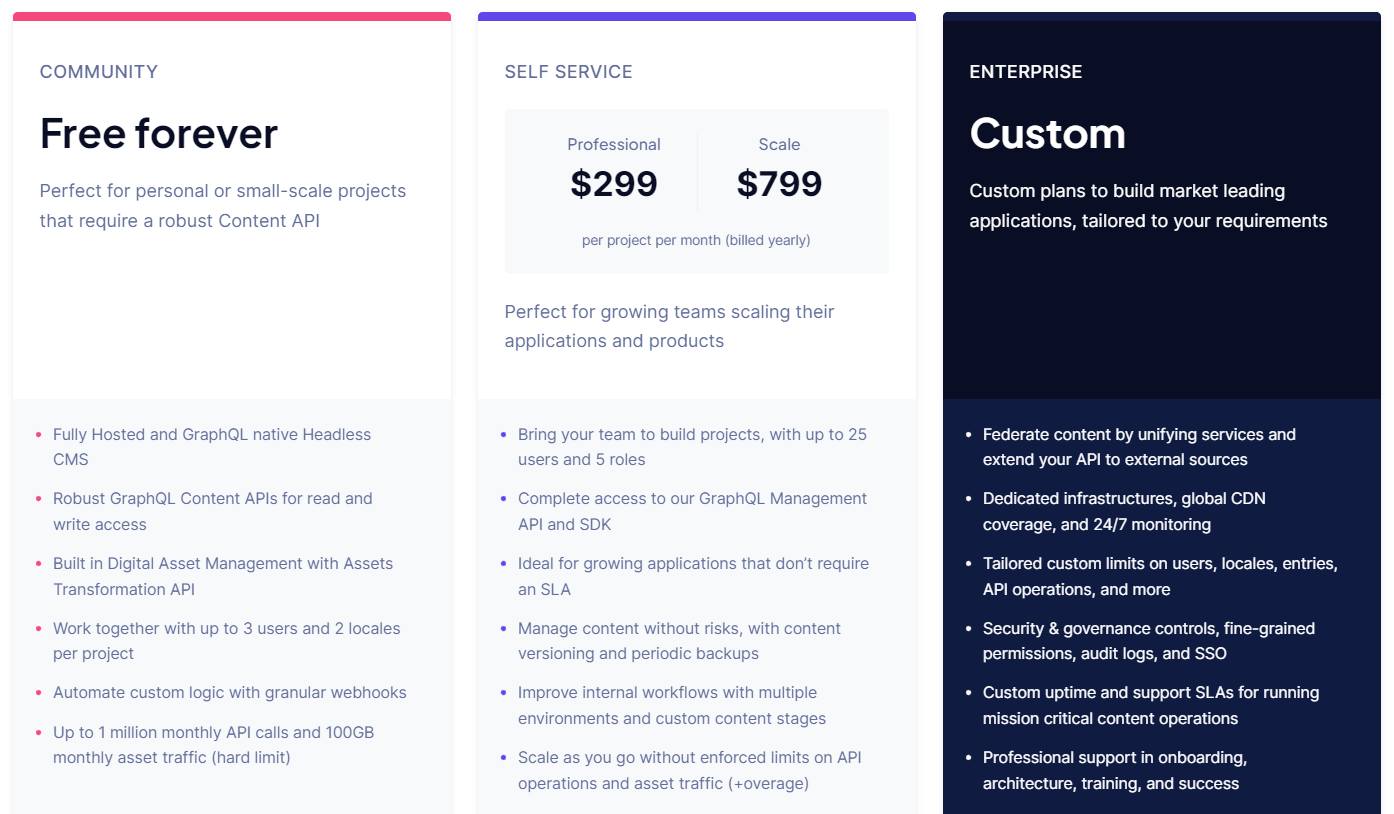Select the Free forever heading
This screenshot has height=814, width=1394.
click(x=159, y=133)
